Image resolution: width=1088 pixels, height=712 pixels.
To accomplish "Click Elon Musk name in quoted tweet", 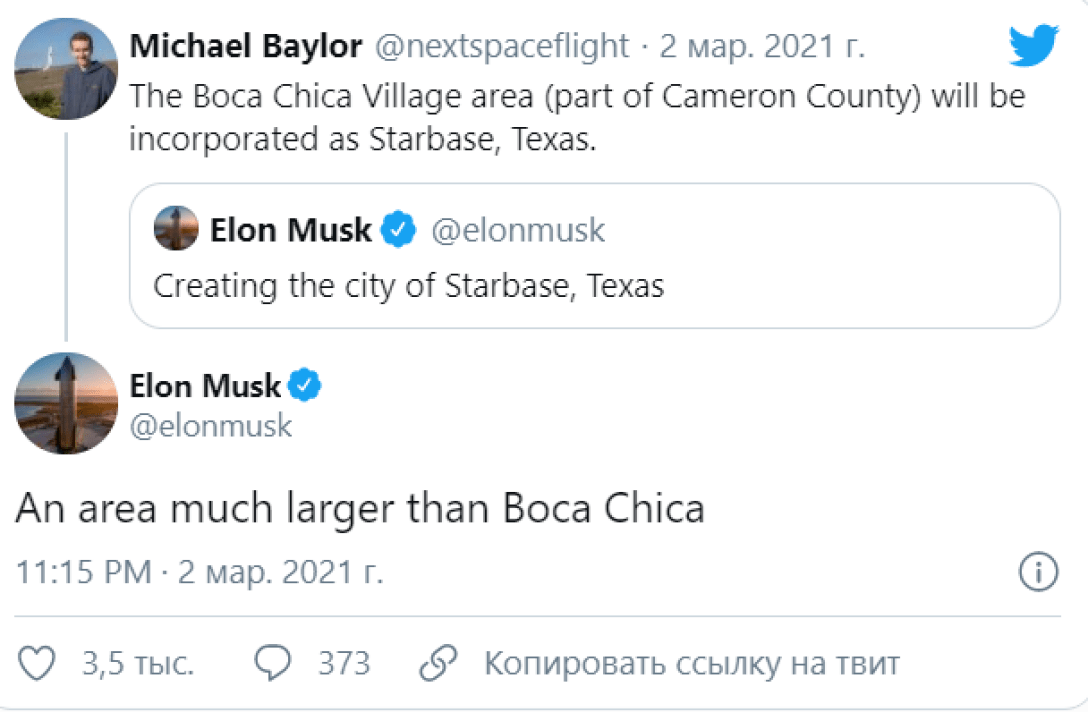I will (x=290, y=231).
